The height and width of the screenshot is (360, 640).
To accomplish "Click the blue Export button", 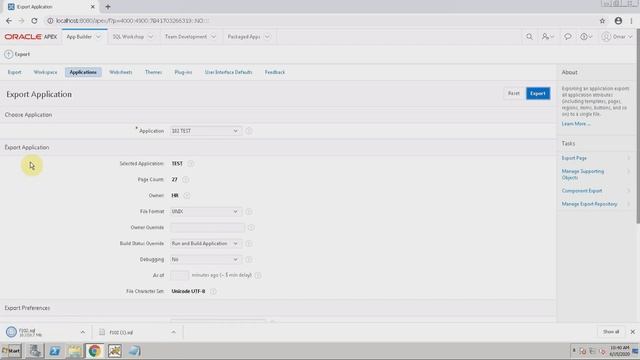I will pos(538,93).
